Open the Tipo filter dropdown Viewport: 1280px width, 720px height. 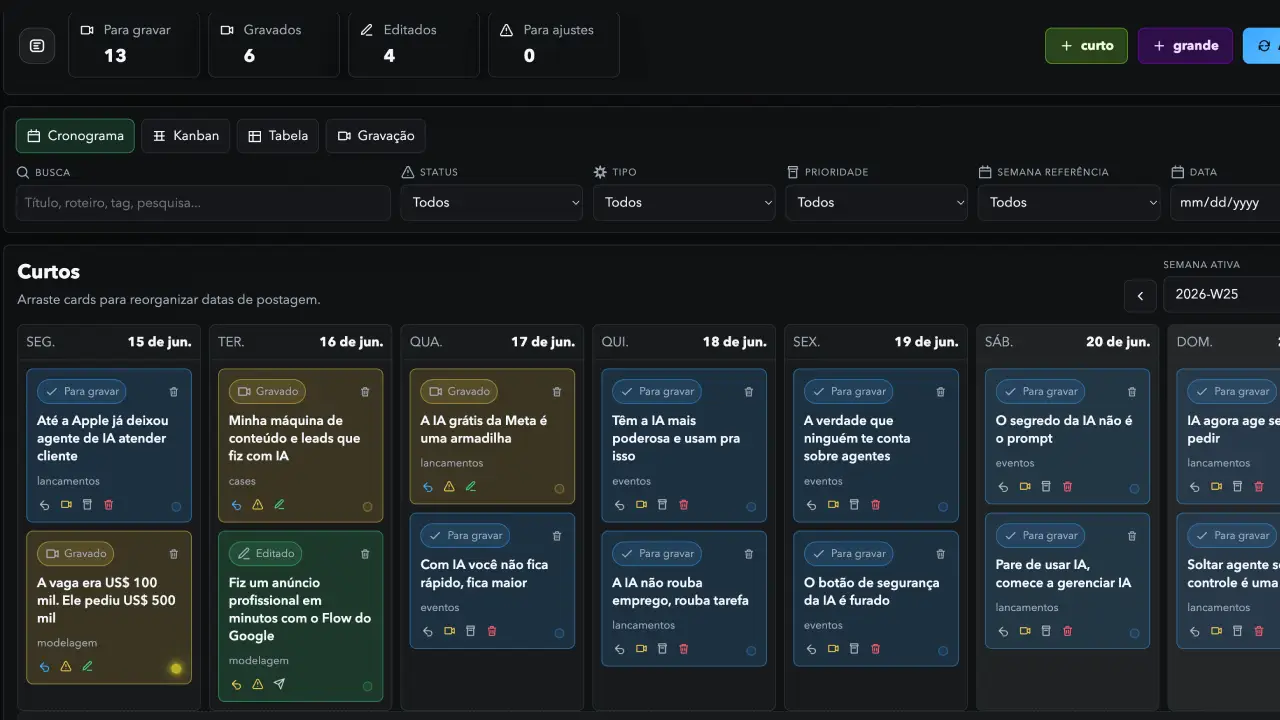[684, 203]
